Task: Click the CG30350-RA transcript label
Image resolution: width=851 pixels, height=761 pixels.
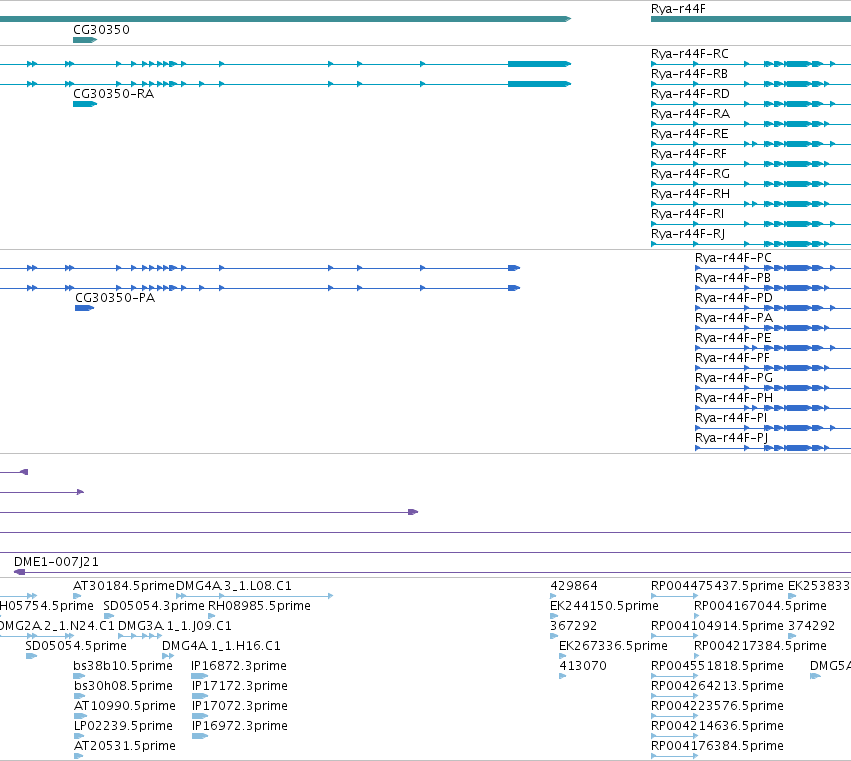Action: click(113, 94)
